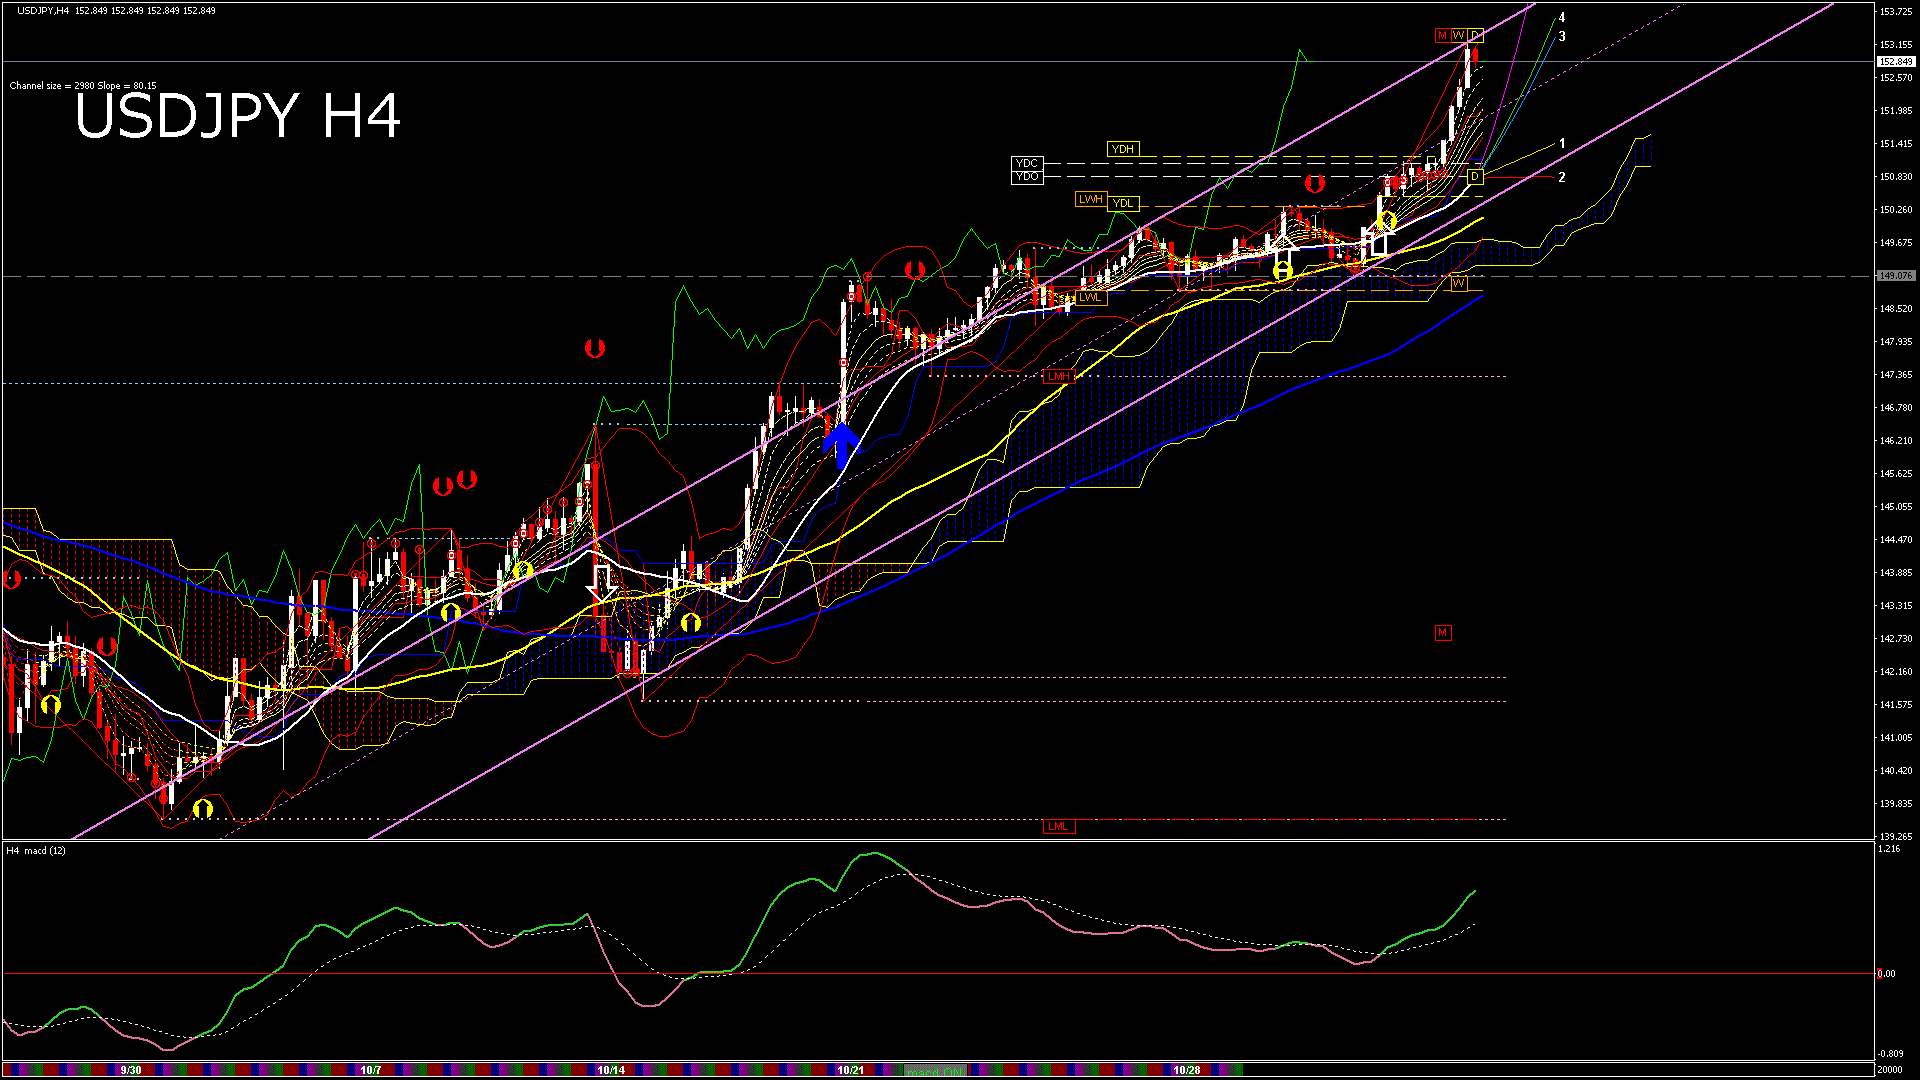Click the Channel size and slope text
Screen dimensions: 1920x1080
point(83,86)
